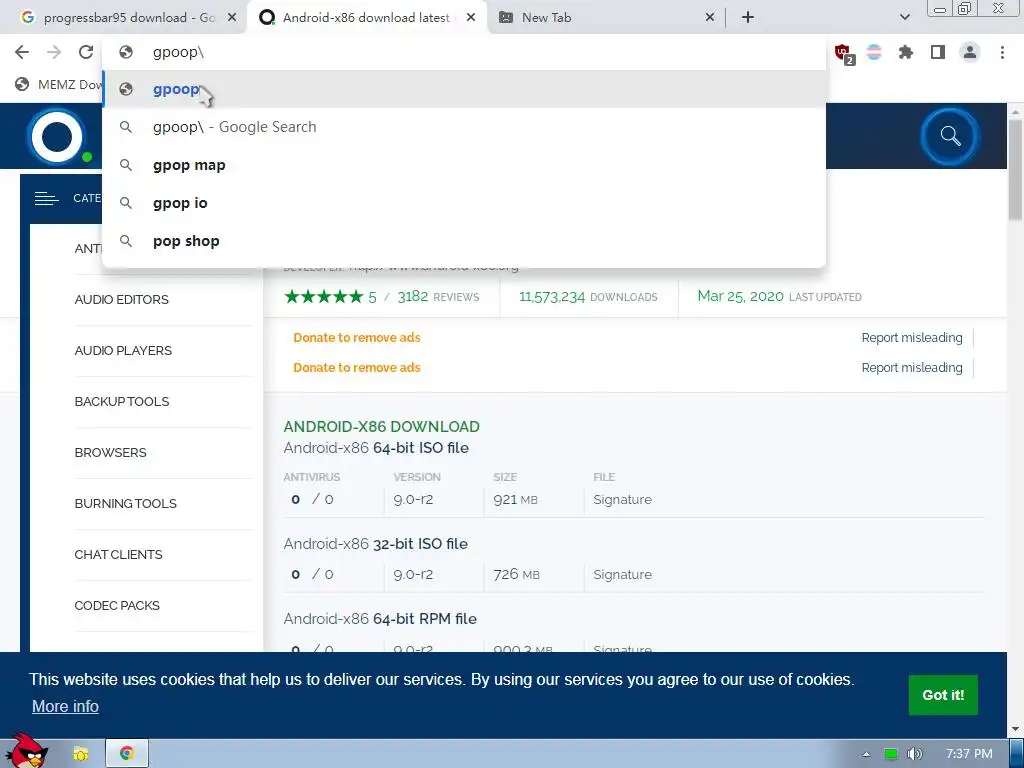1024x768 pixels.
Task: Close the progressbar95 download tab
Action: point(232,18)
